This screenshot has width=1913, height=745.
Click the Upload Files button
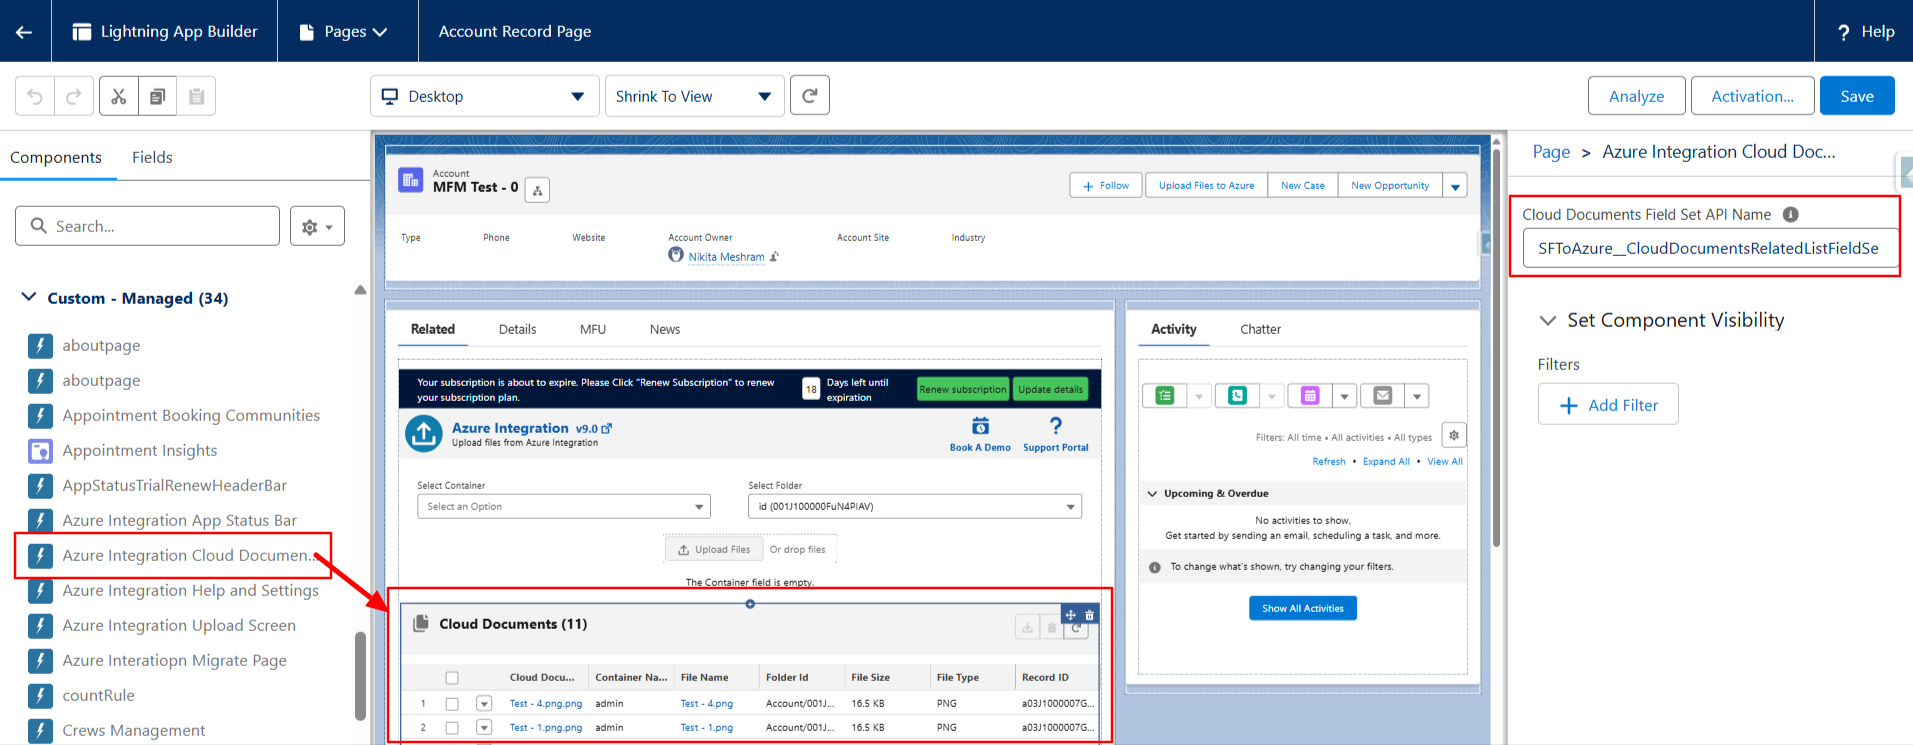714,549
